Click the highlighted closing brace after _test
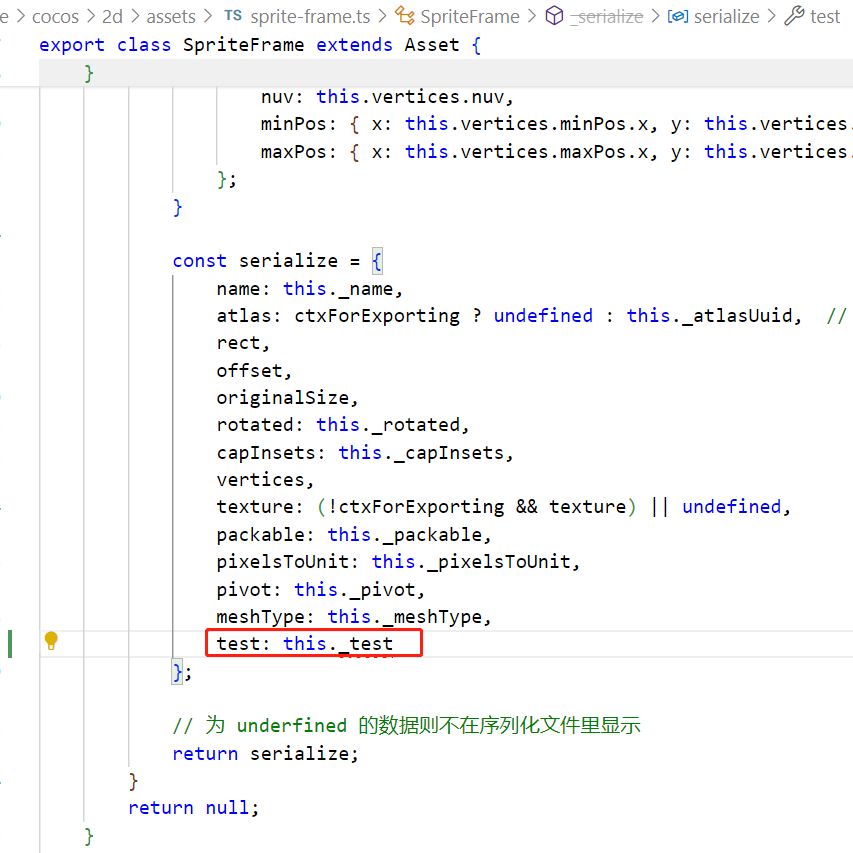The height and width of the screenshot is (853, 853). (177, 672)
